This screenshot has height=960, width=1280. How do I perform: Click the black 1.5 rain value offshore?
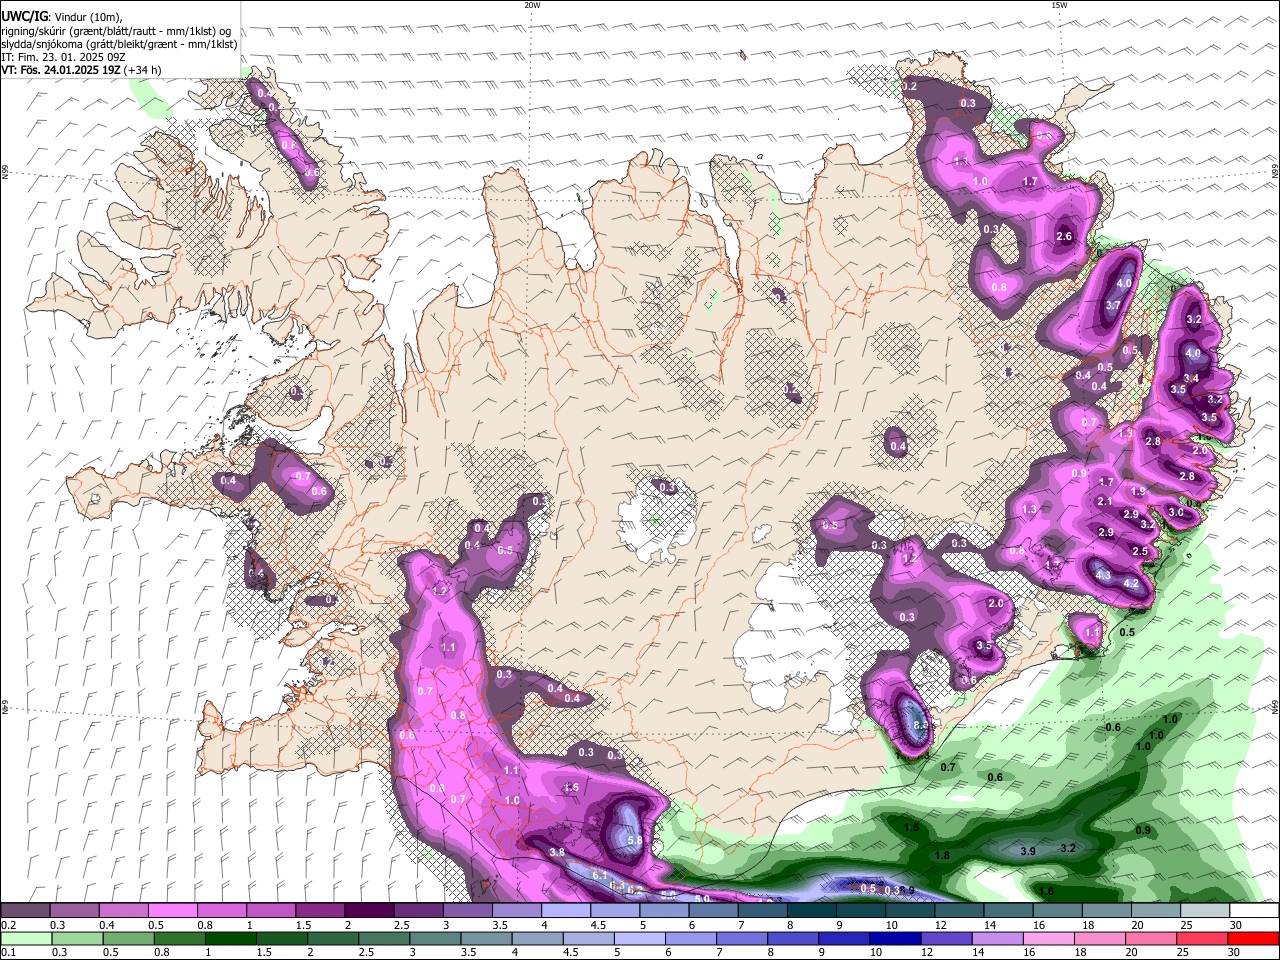point(912,828)
